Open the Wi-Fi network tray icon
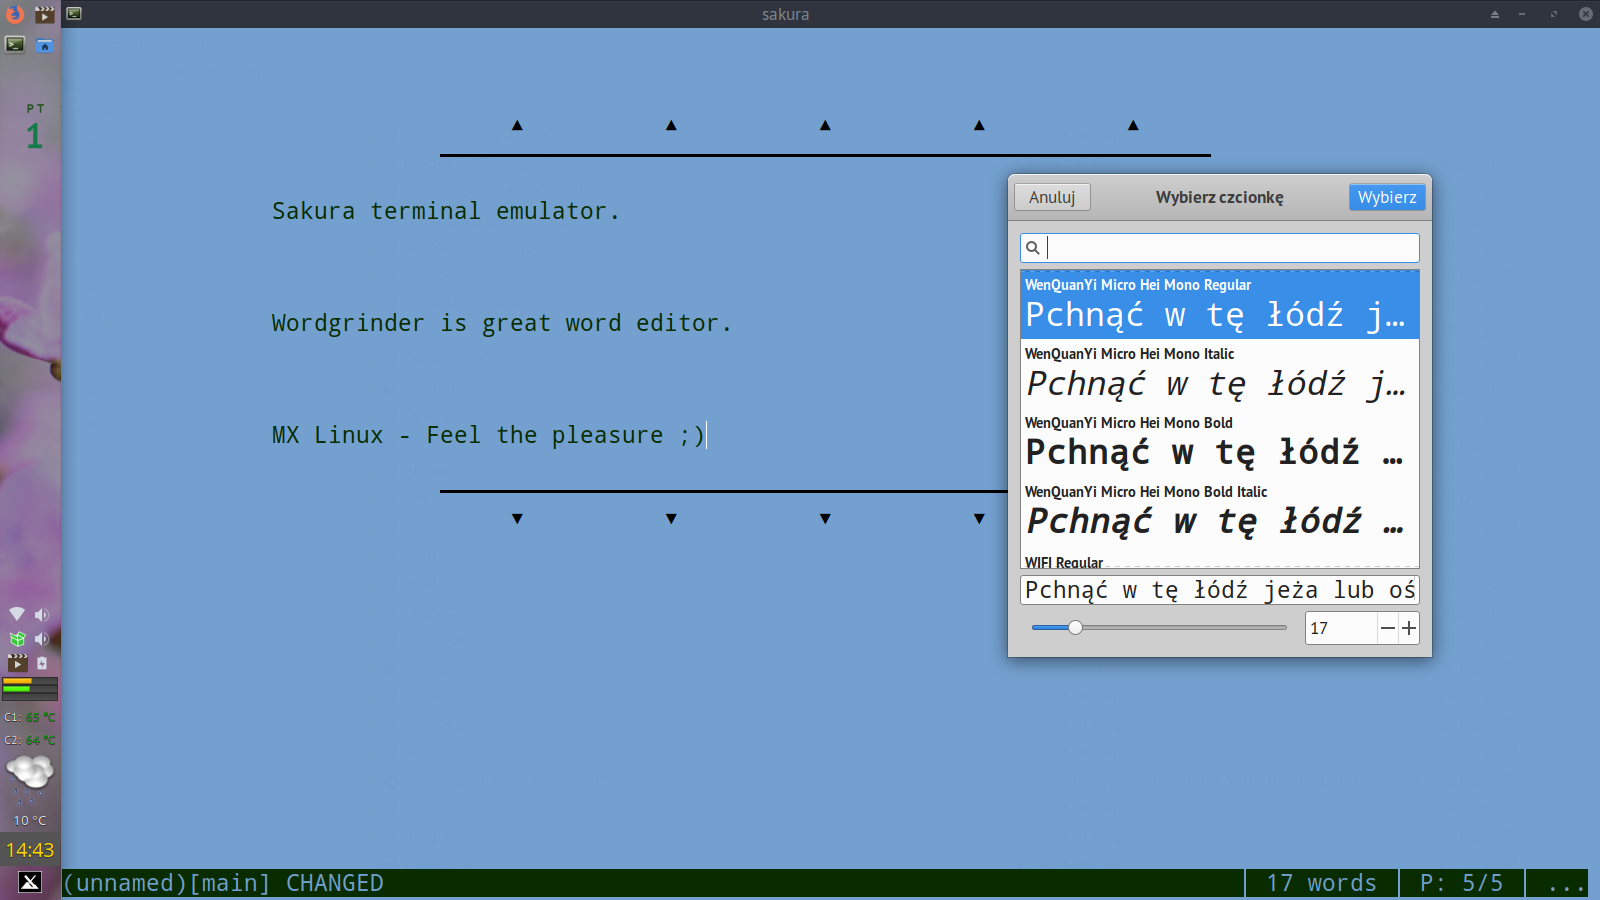This screenshot has height=900, width=1600. click(17, 614)
